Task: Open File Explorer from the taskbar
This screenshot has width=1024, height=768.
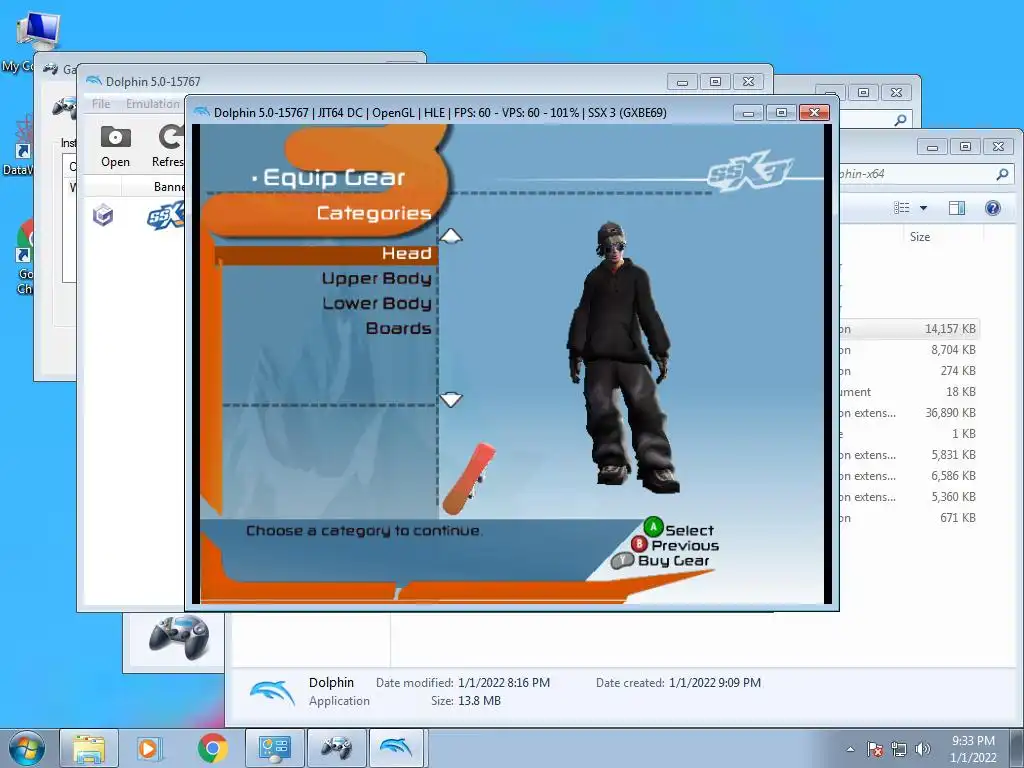Action: click(89, 748)
